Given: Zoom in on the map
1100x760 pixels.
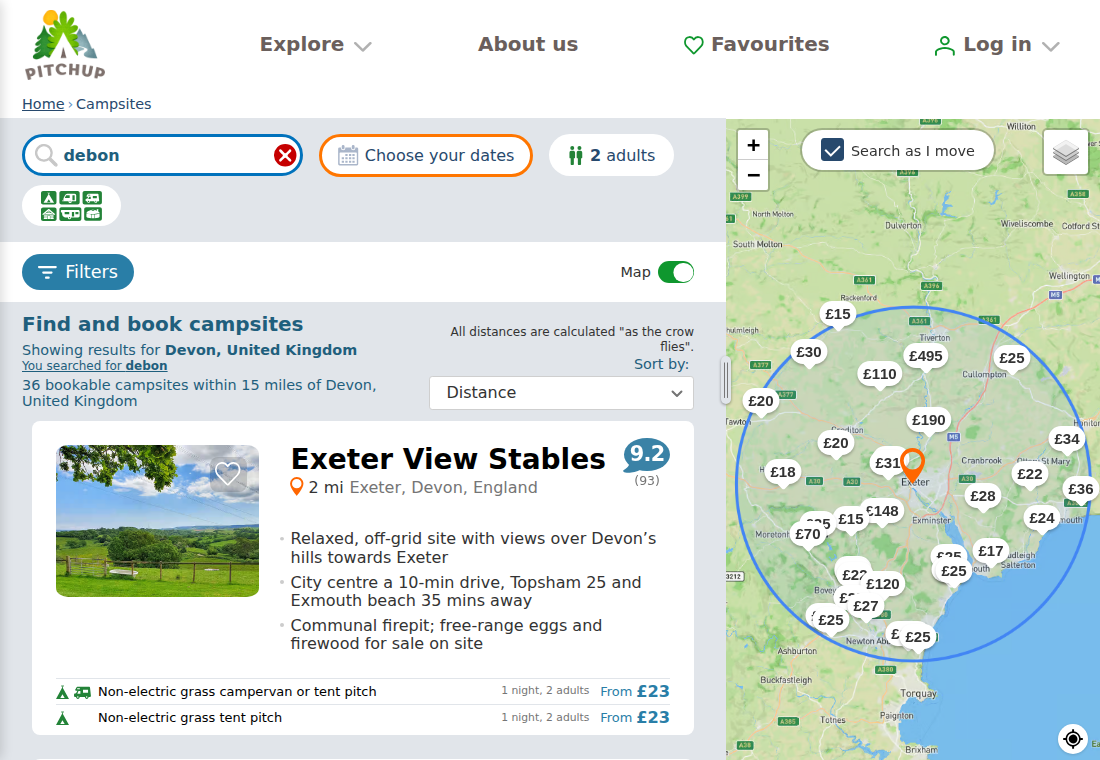Looking at the screenshot, I should click(x=753, y=145).
